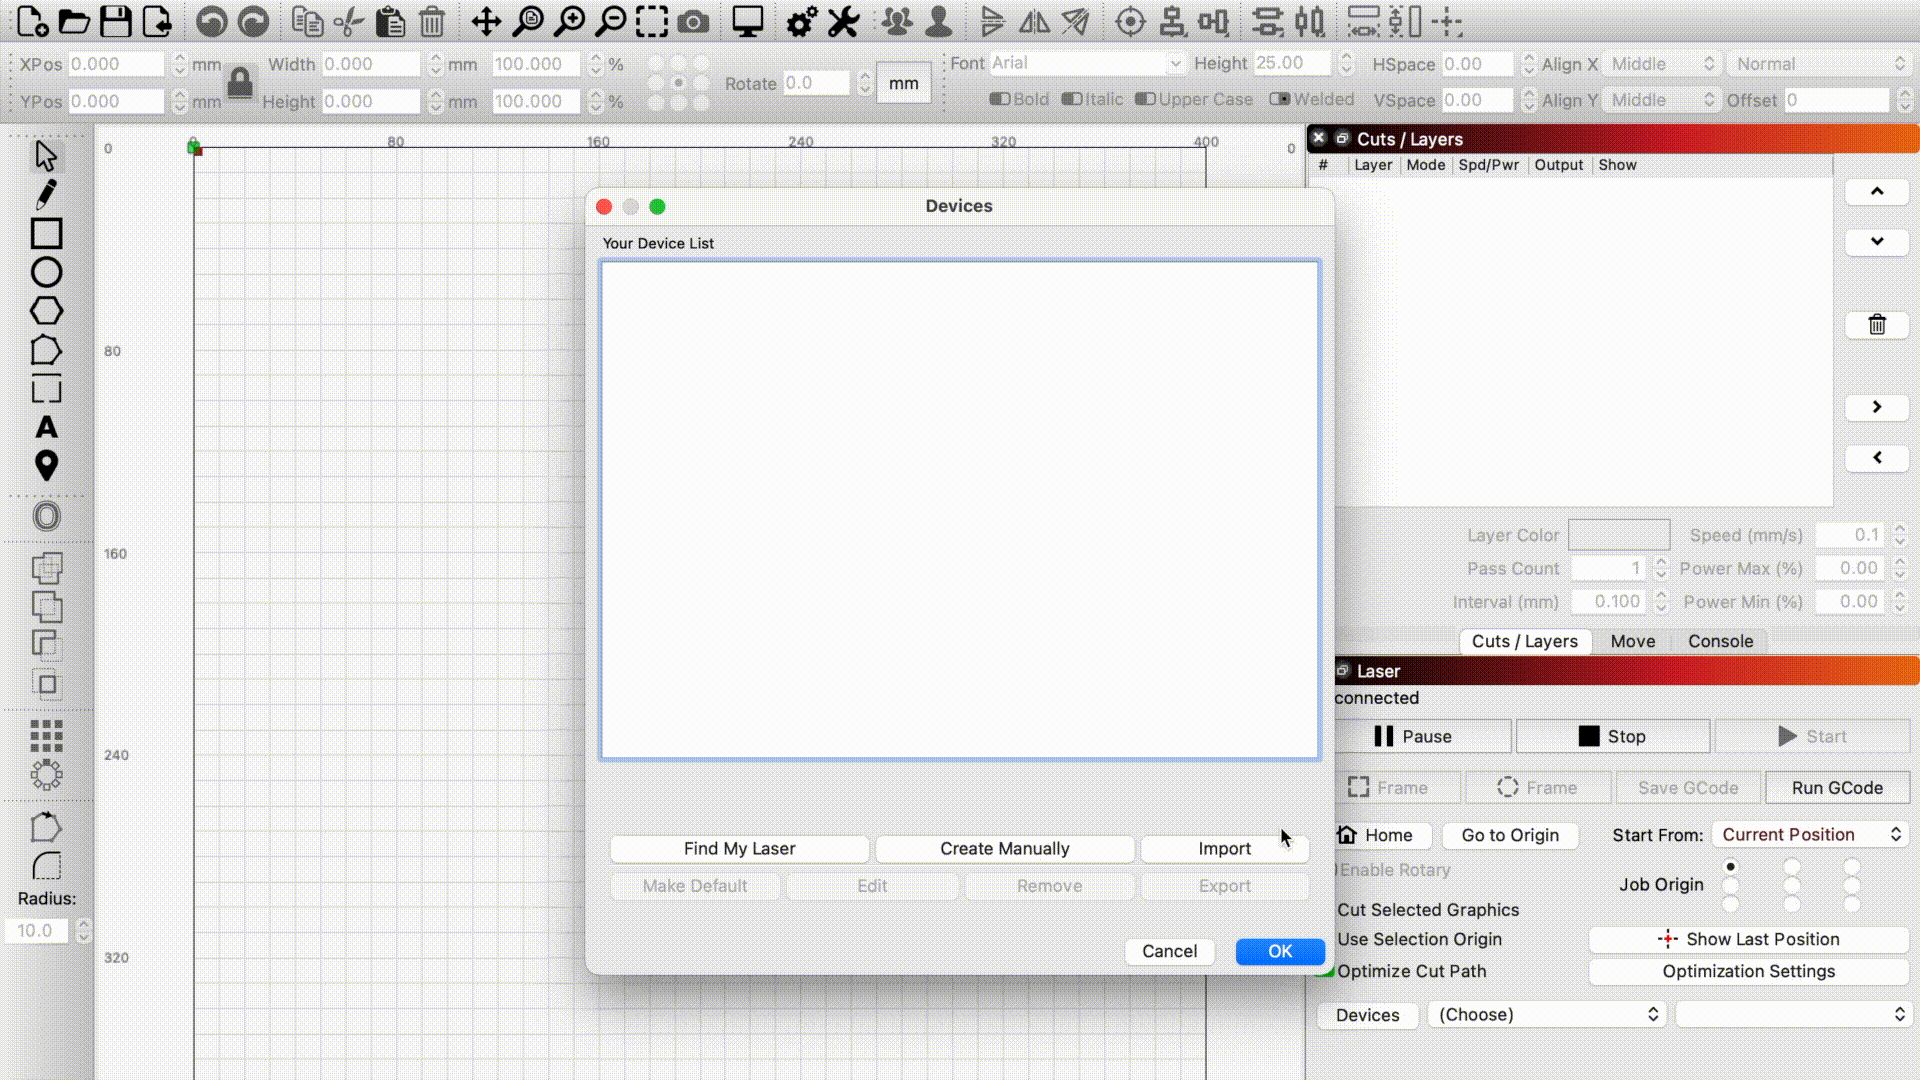
Task: Select the arrow Select tool
Action: 46,156
